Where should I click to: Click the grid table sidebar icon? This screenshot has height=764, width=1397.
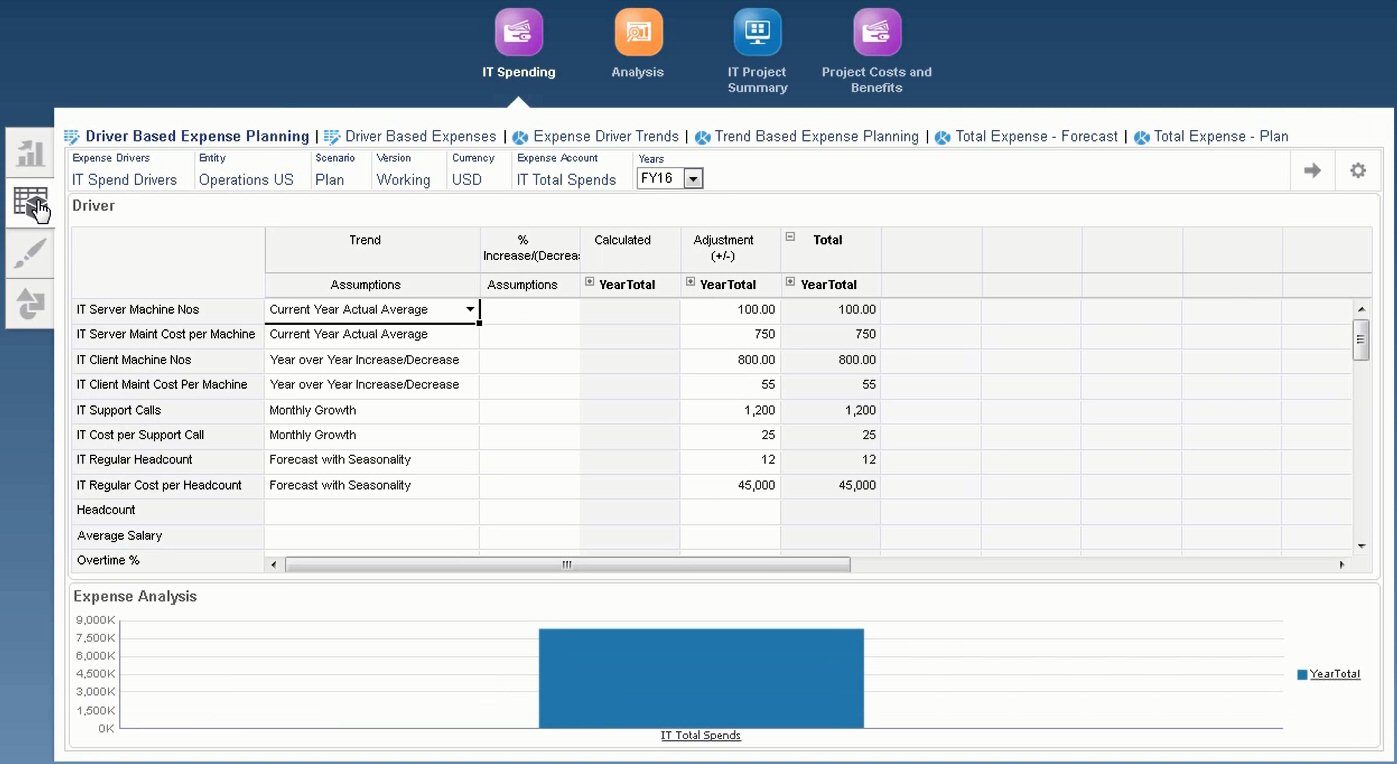(x=31, y=202)
